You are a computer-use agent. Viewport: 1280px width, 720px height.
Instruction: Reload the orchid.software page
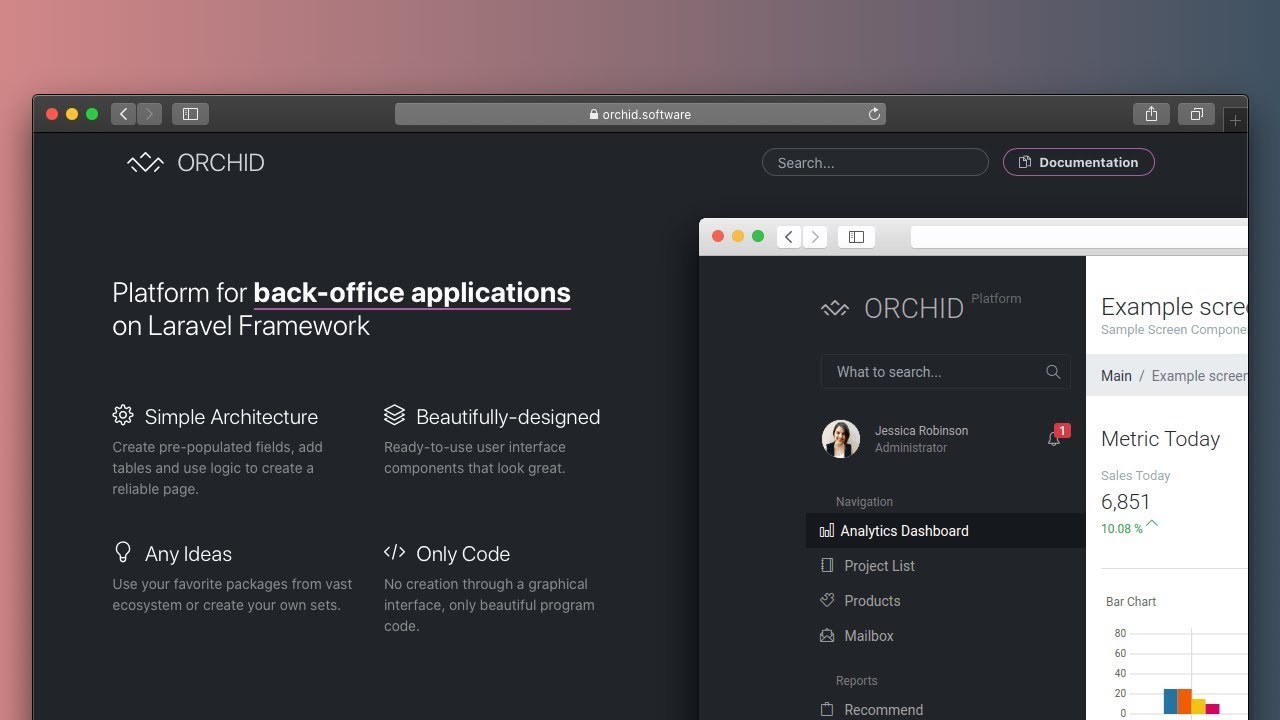pos(874,114)
